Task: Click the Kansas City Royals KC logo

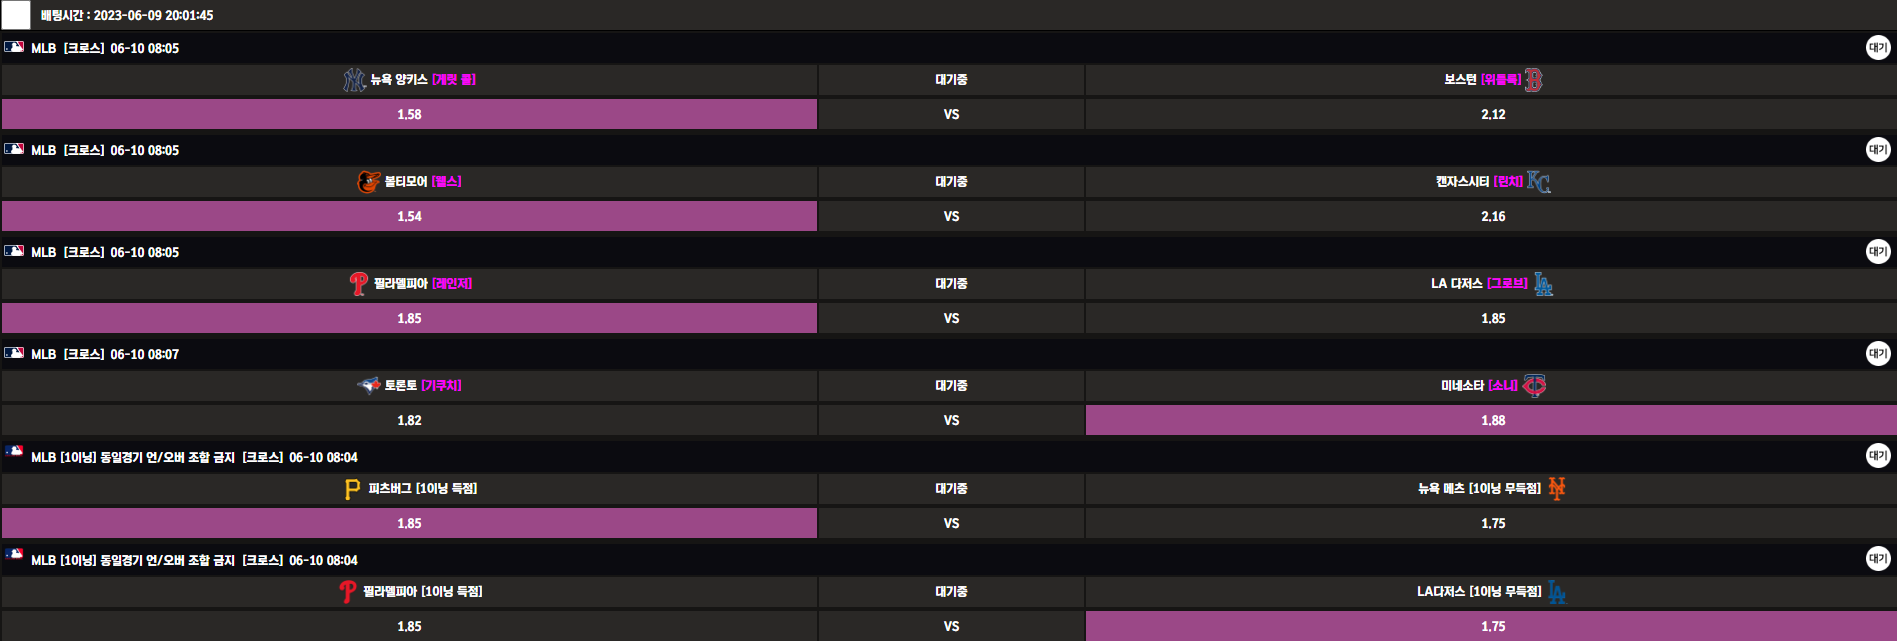Action: pos(1538,182)
